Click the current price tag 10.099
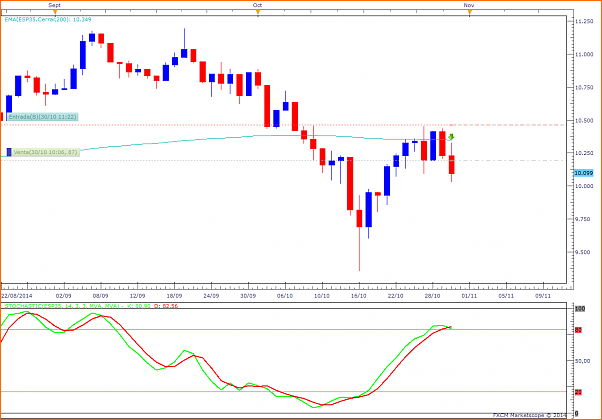Screen dimensions: 602x420 tap(584, 173)
